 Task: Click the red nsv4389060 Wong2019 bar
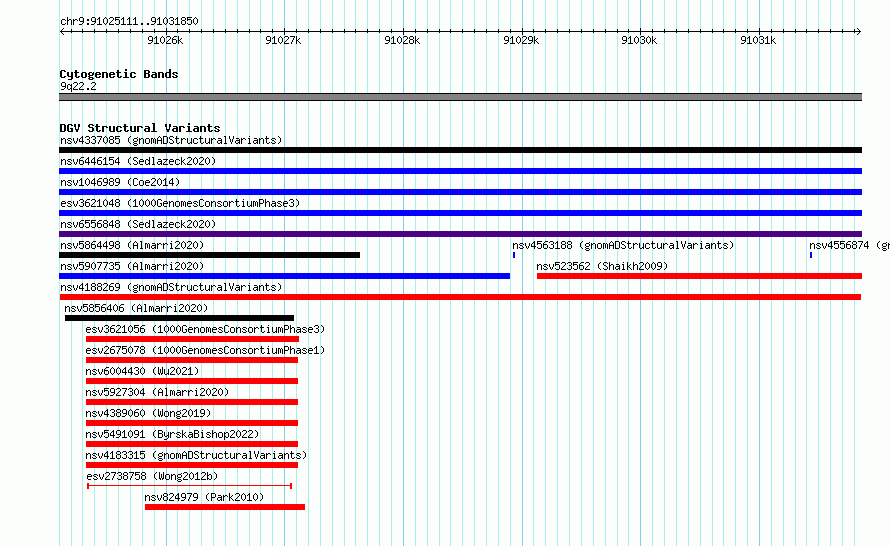click(x=192, y=423)
